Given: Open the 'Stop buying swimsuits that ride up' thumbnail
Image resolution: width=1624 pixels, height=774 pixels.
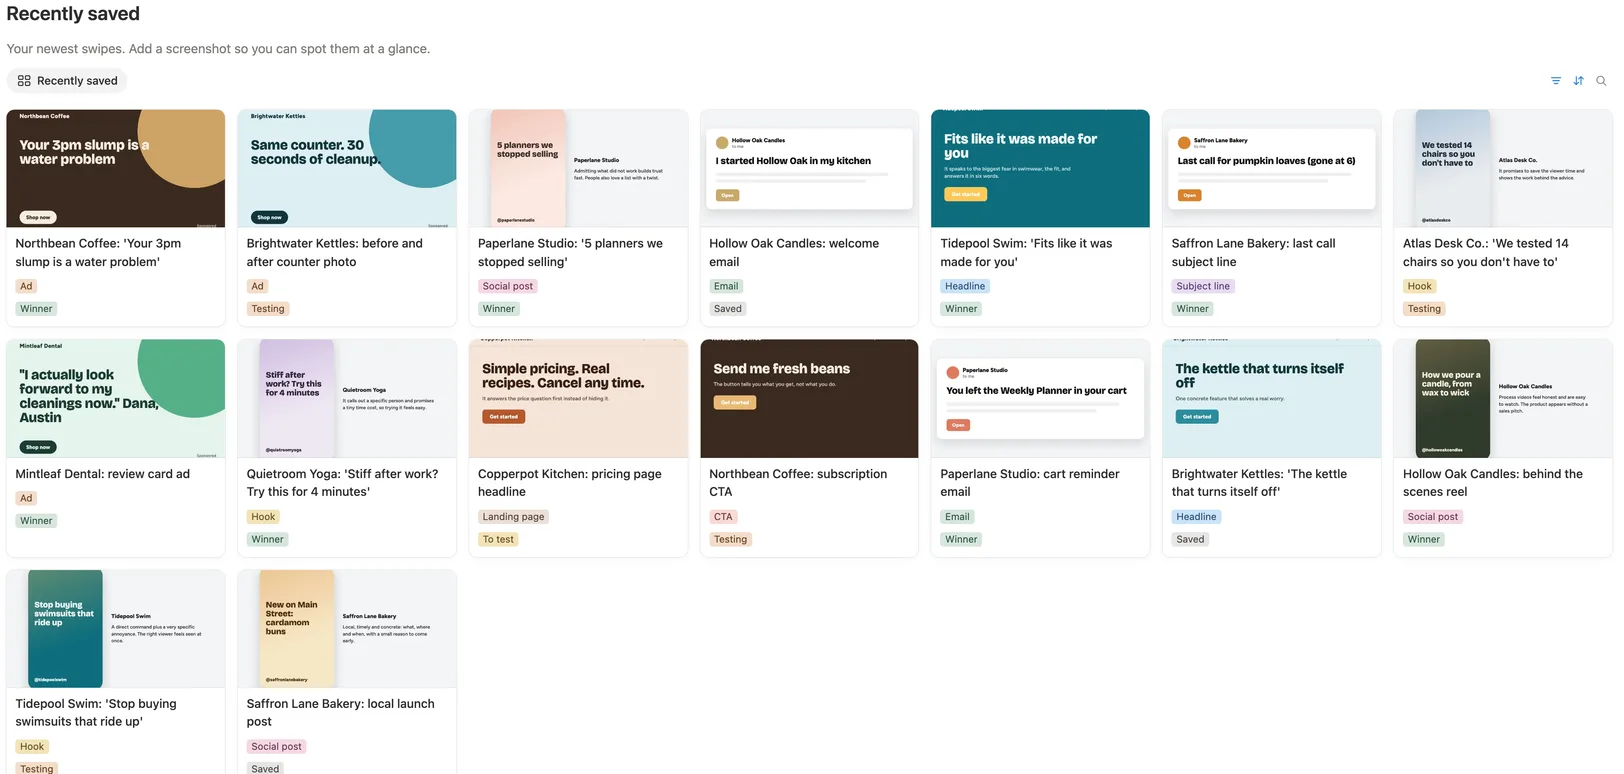Looking at the screenshot, I should point(116,628).
